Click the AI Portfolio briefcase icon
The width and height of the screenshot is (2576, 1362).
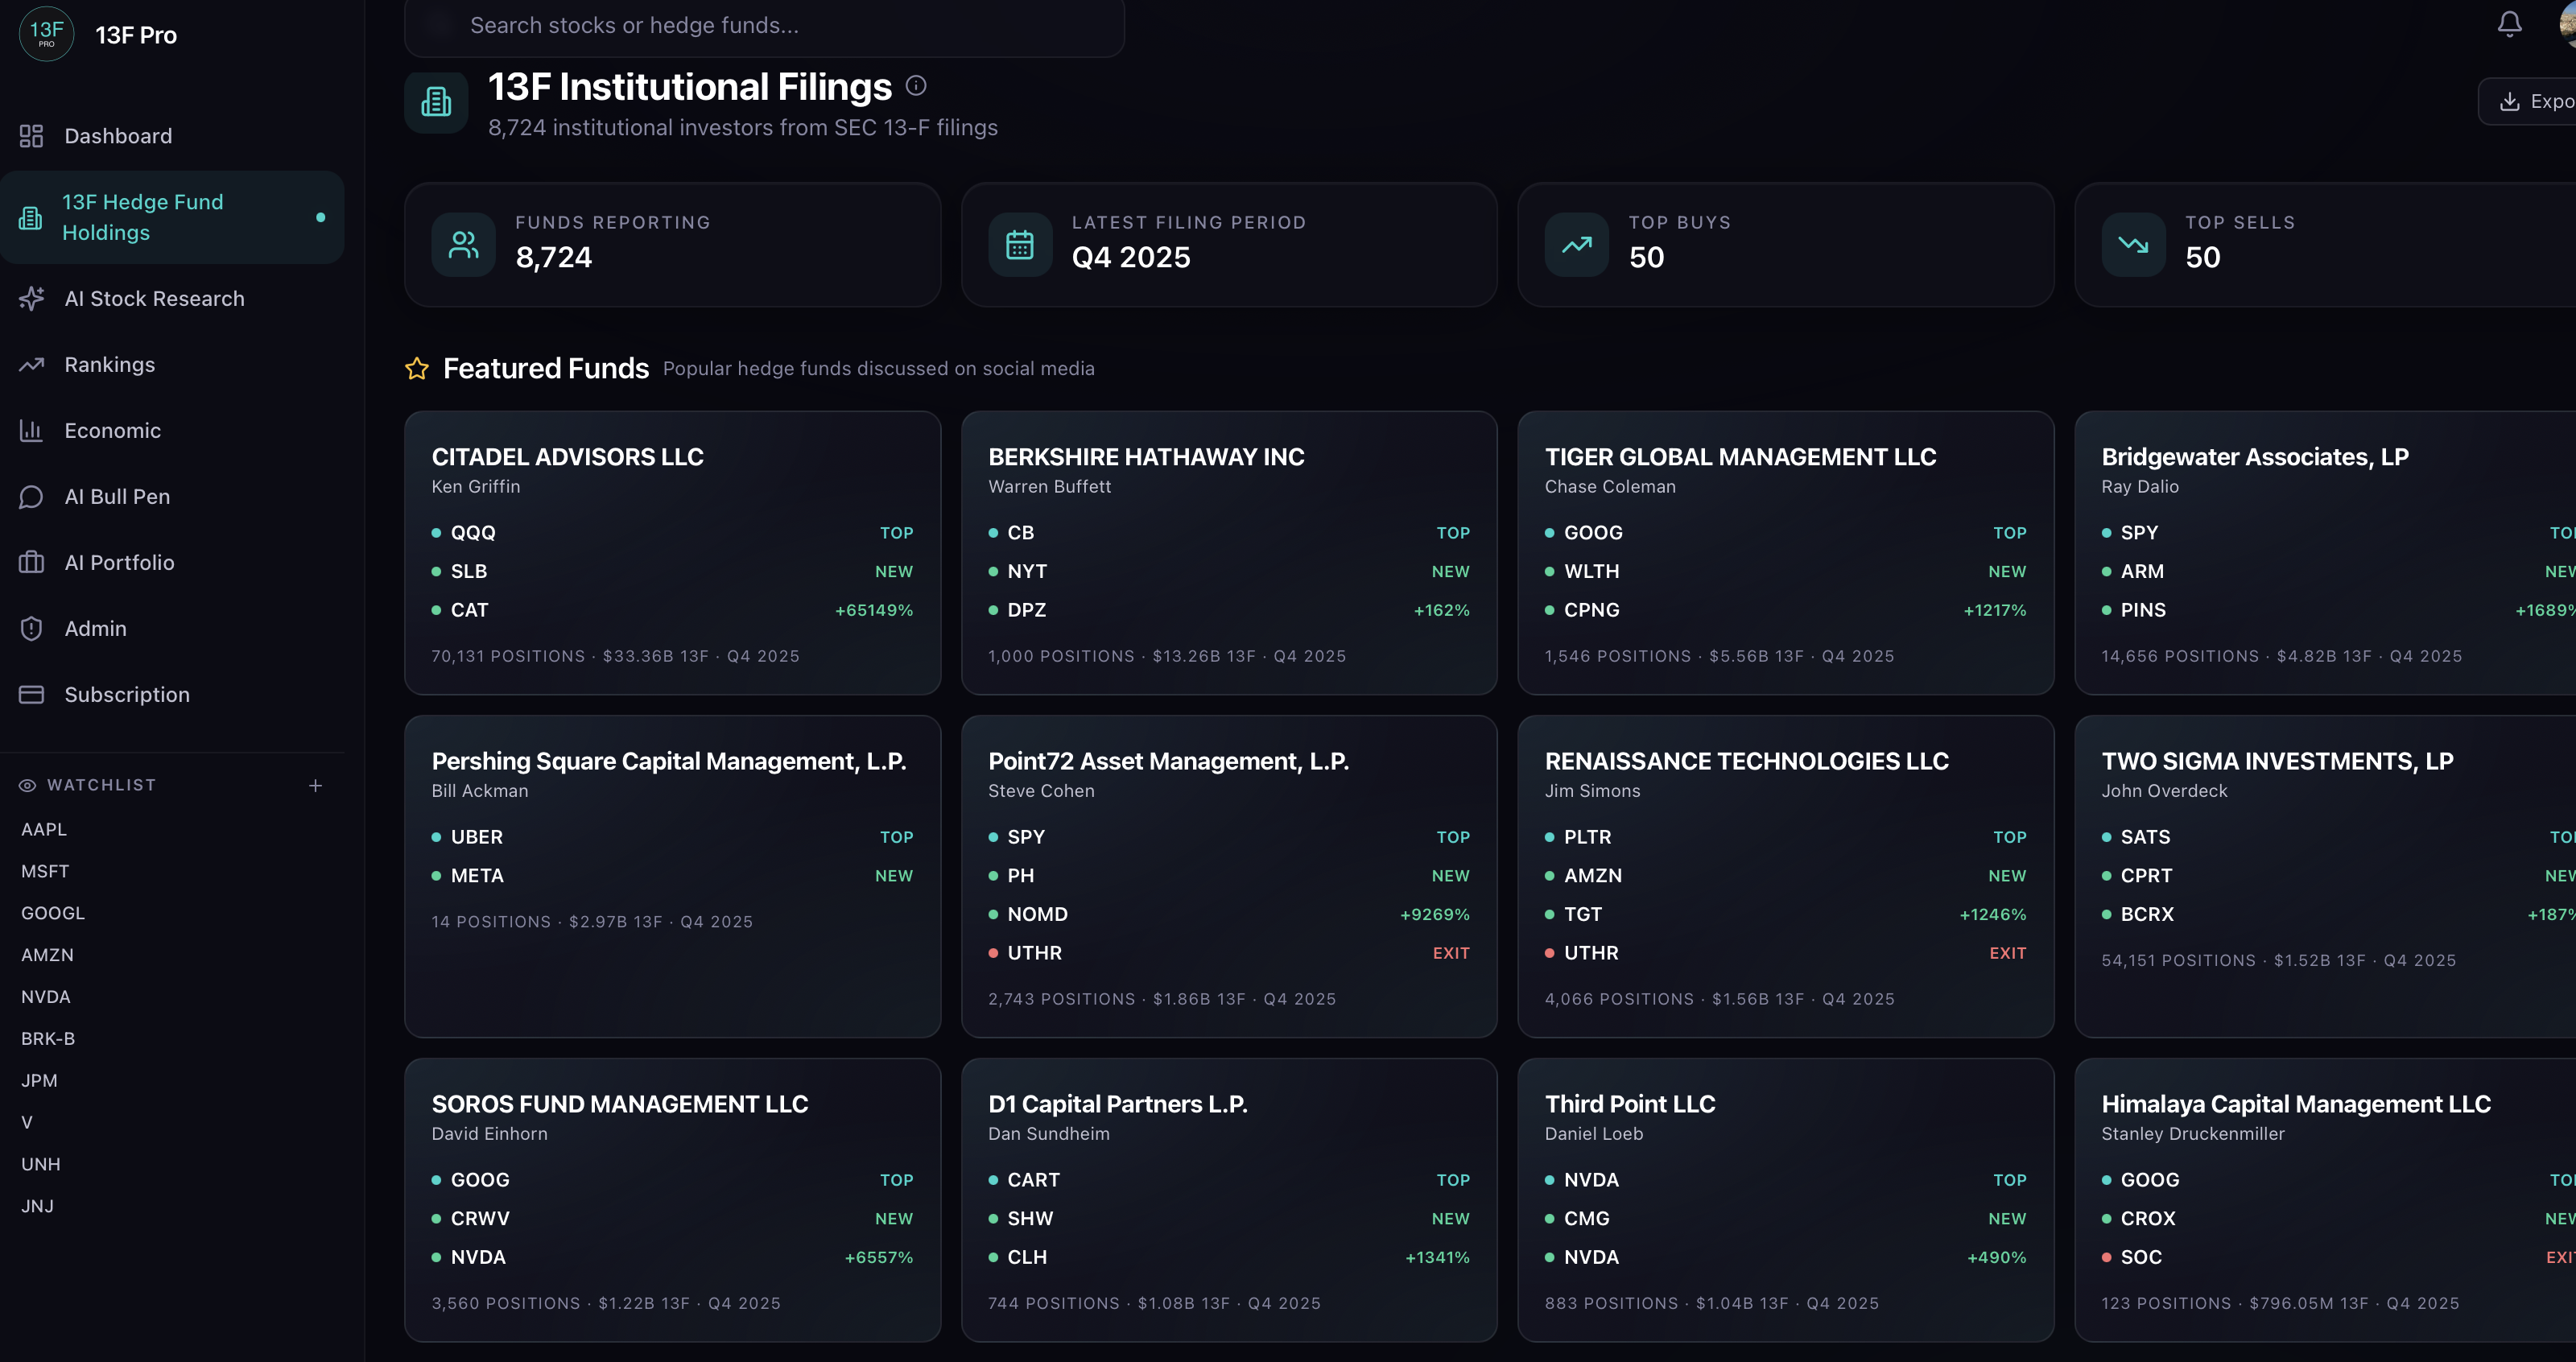tap(31, 562)
